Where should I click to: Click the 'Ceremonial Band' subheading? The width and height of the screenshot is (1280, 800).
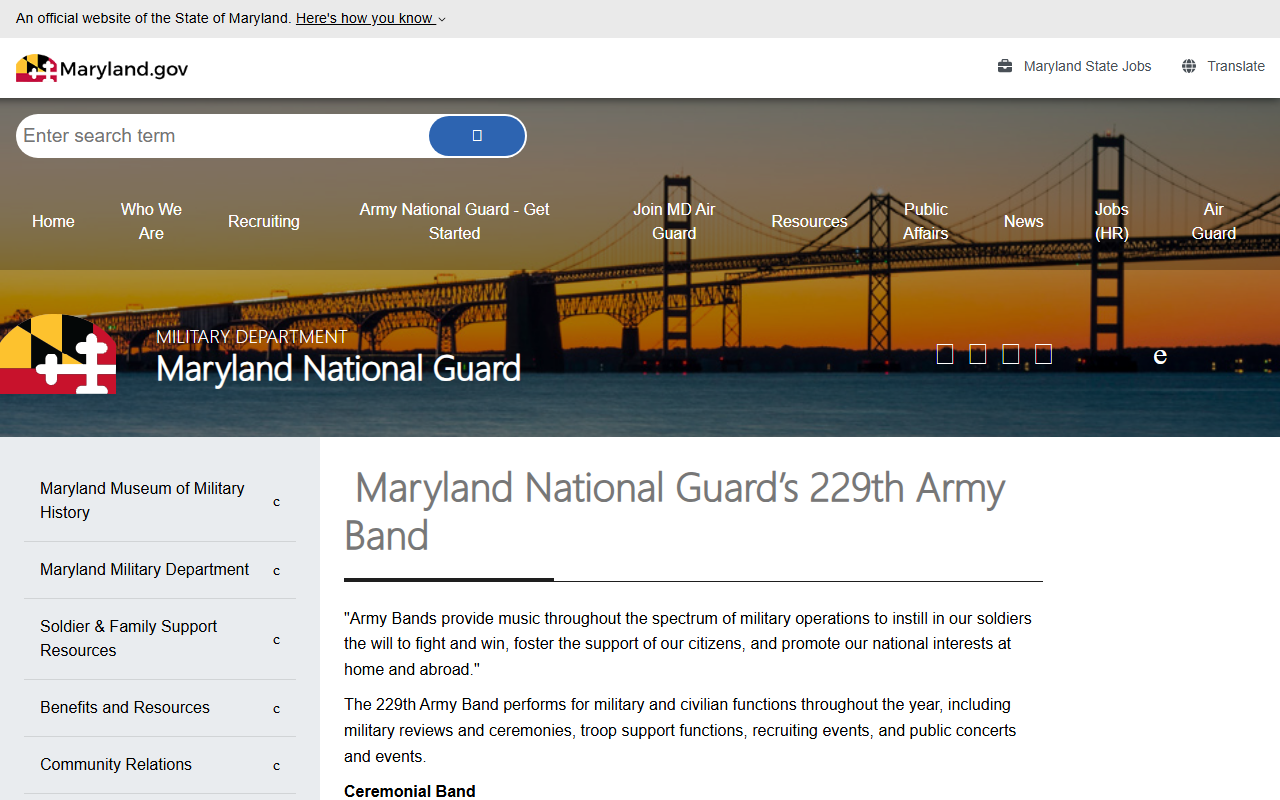410,791
